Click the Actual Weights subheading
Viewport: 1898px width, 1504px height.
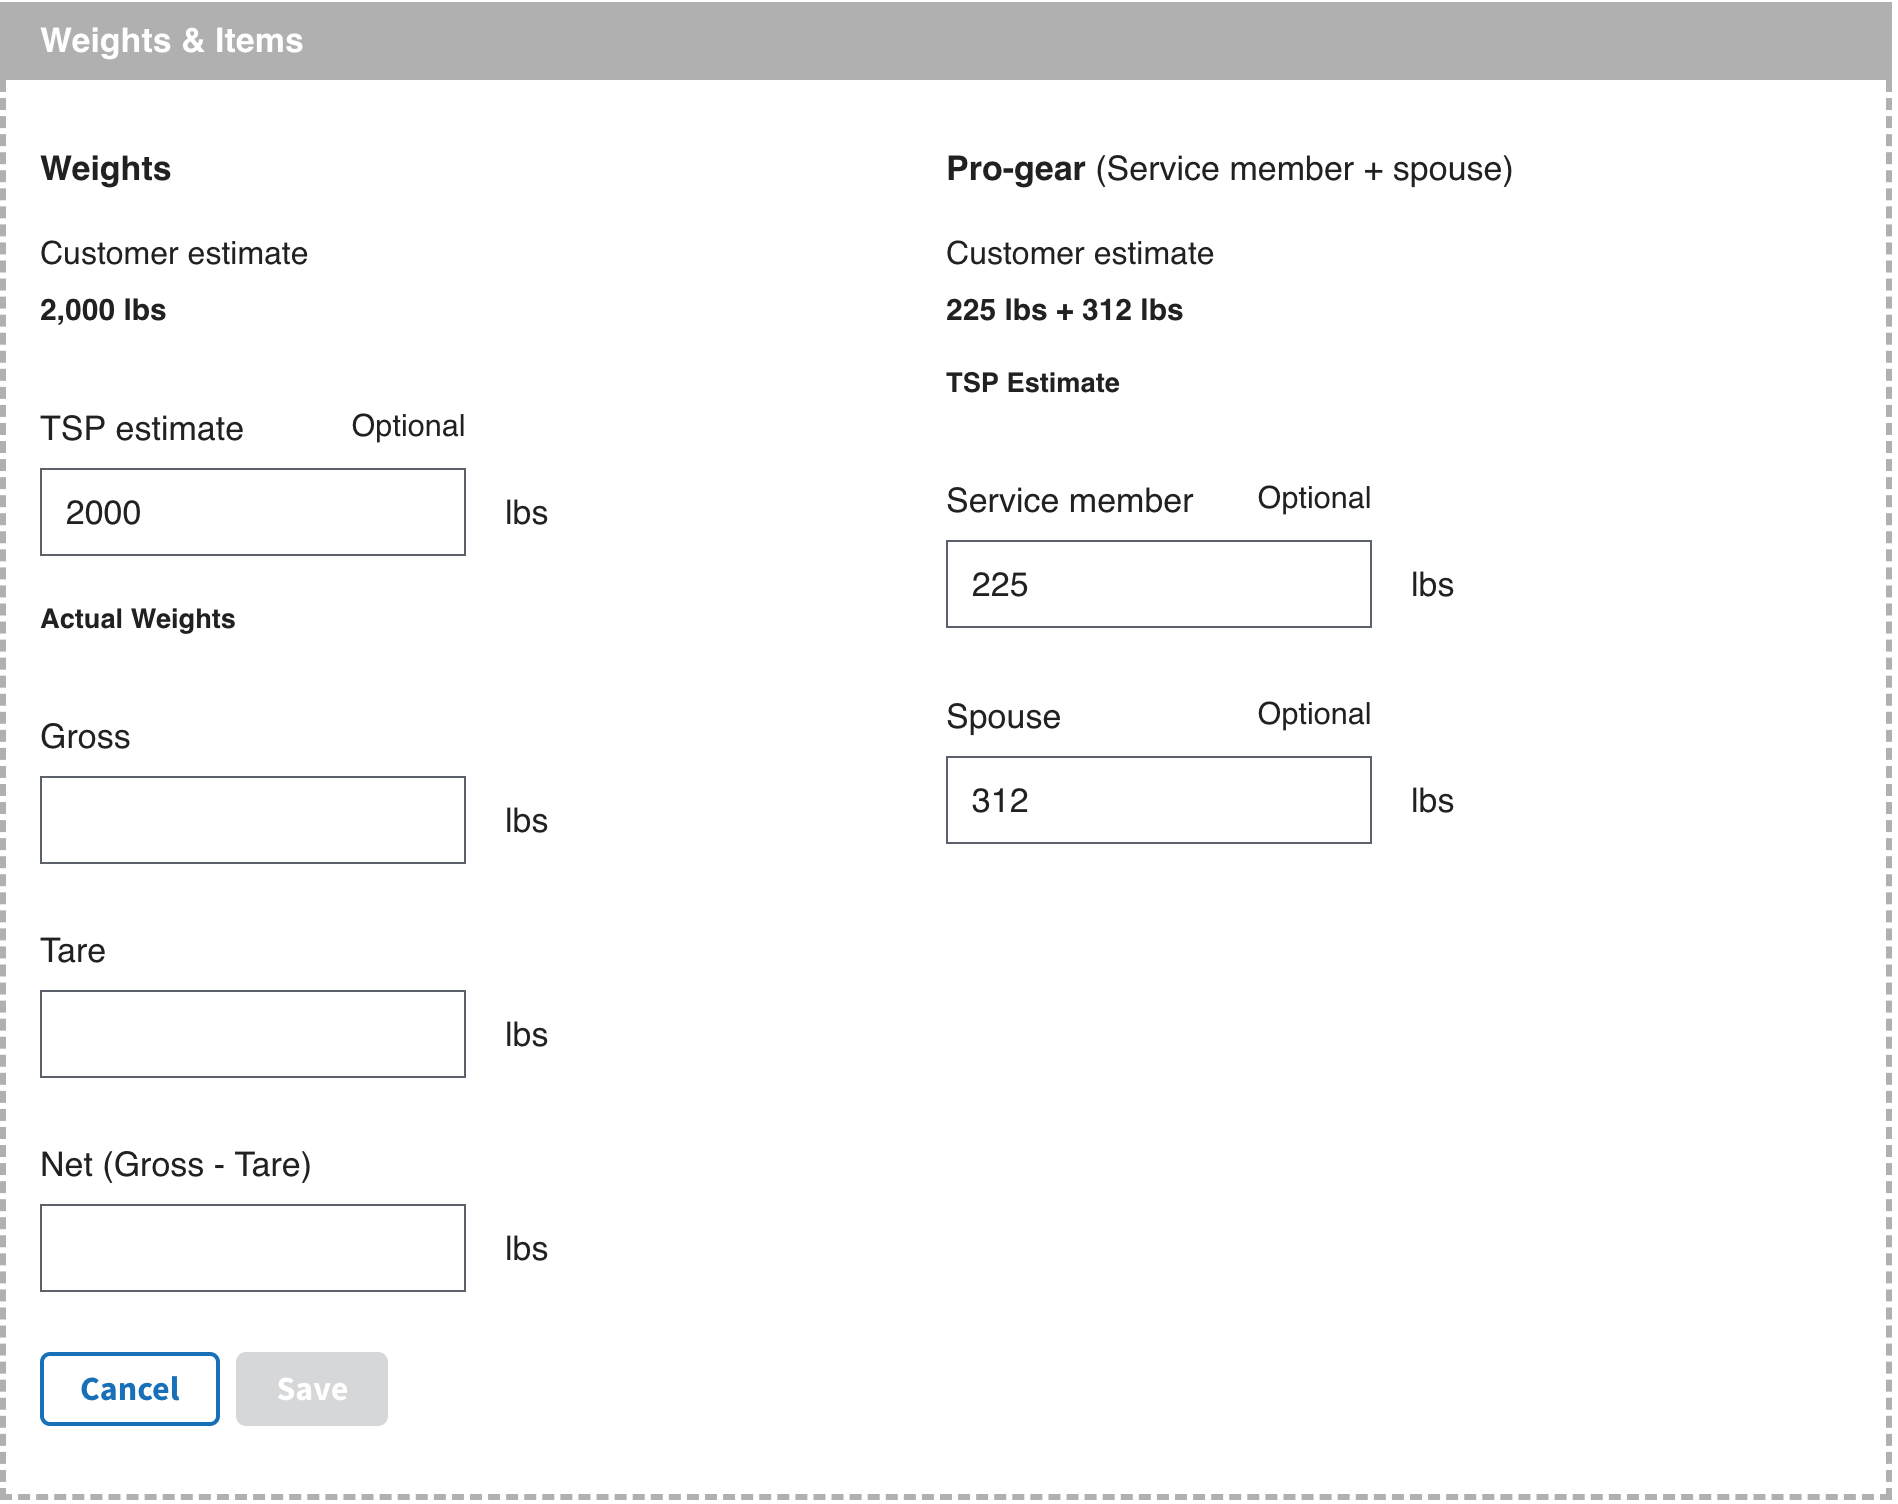pos(138,619)
